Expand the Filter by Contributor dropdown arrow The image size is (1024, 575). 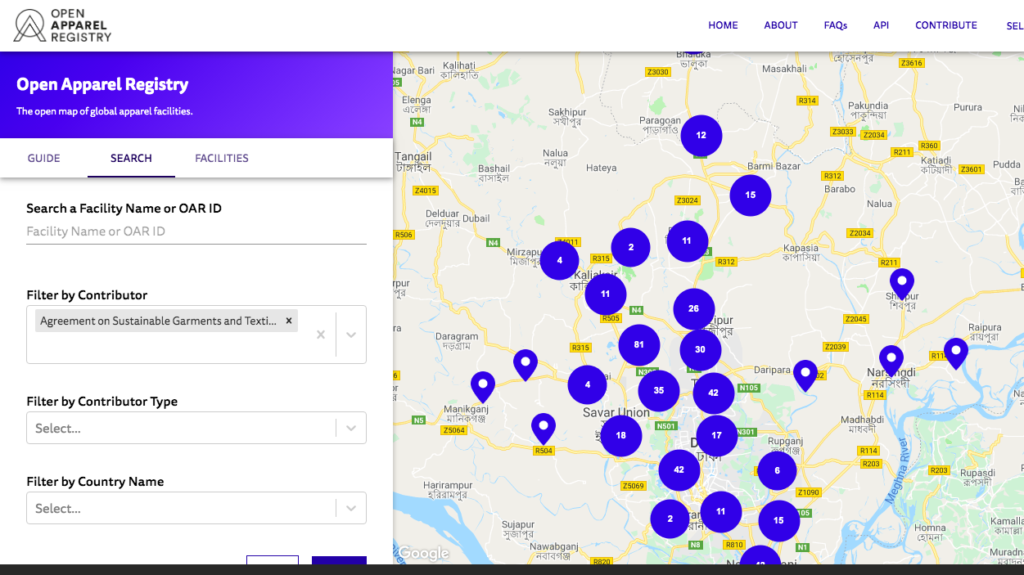click(x=351, y=335)
